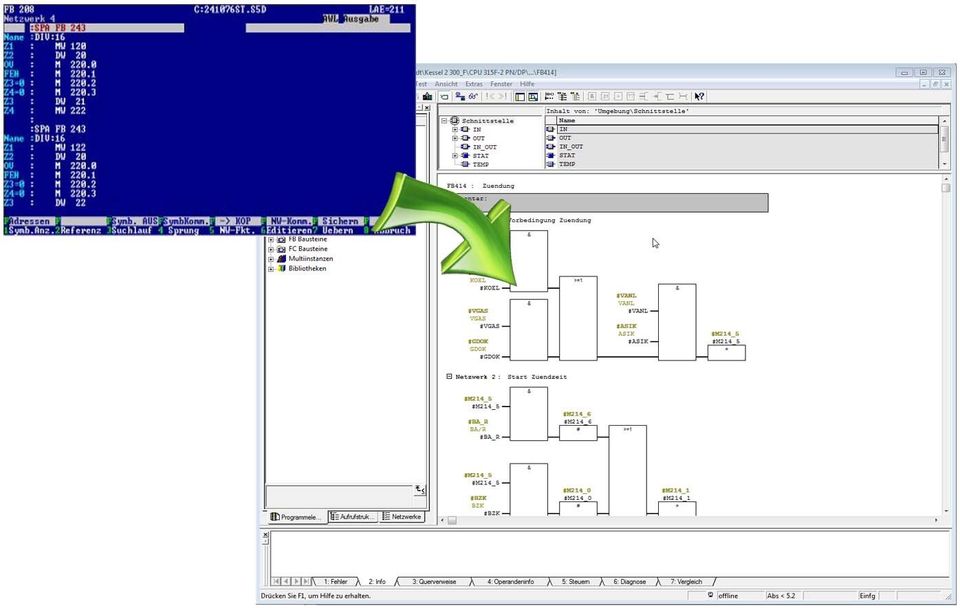Open the 3: Querverweise output tab
Screen dimensions: 960x608
434,582
